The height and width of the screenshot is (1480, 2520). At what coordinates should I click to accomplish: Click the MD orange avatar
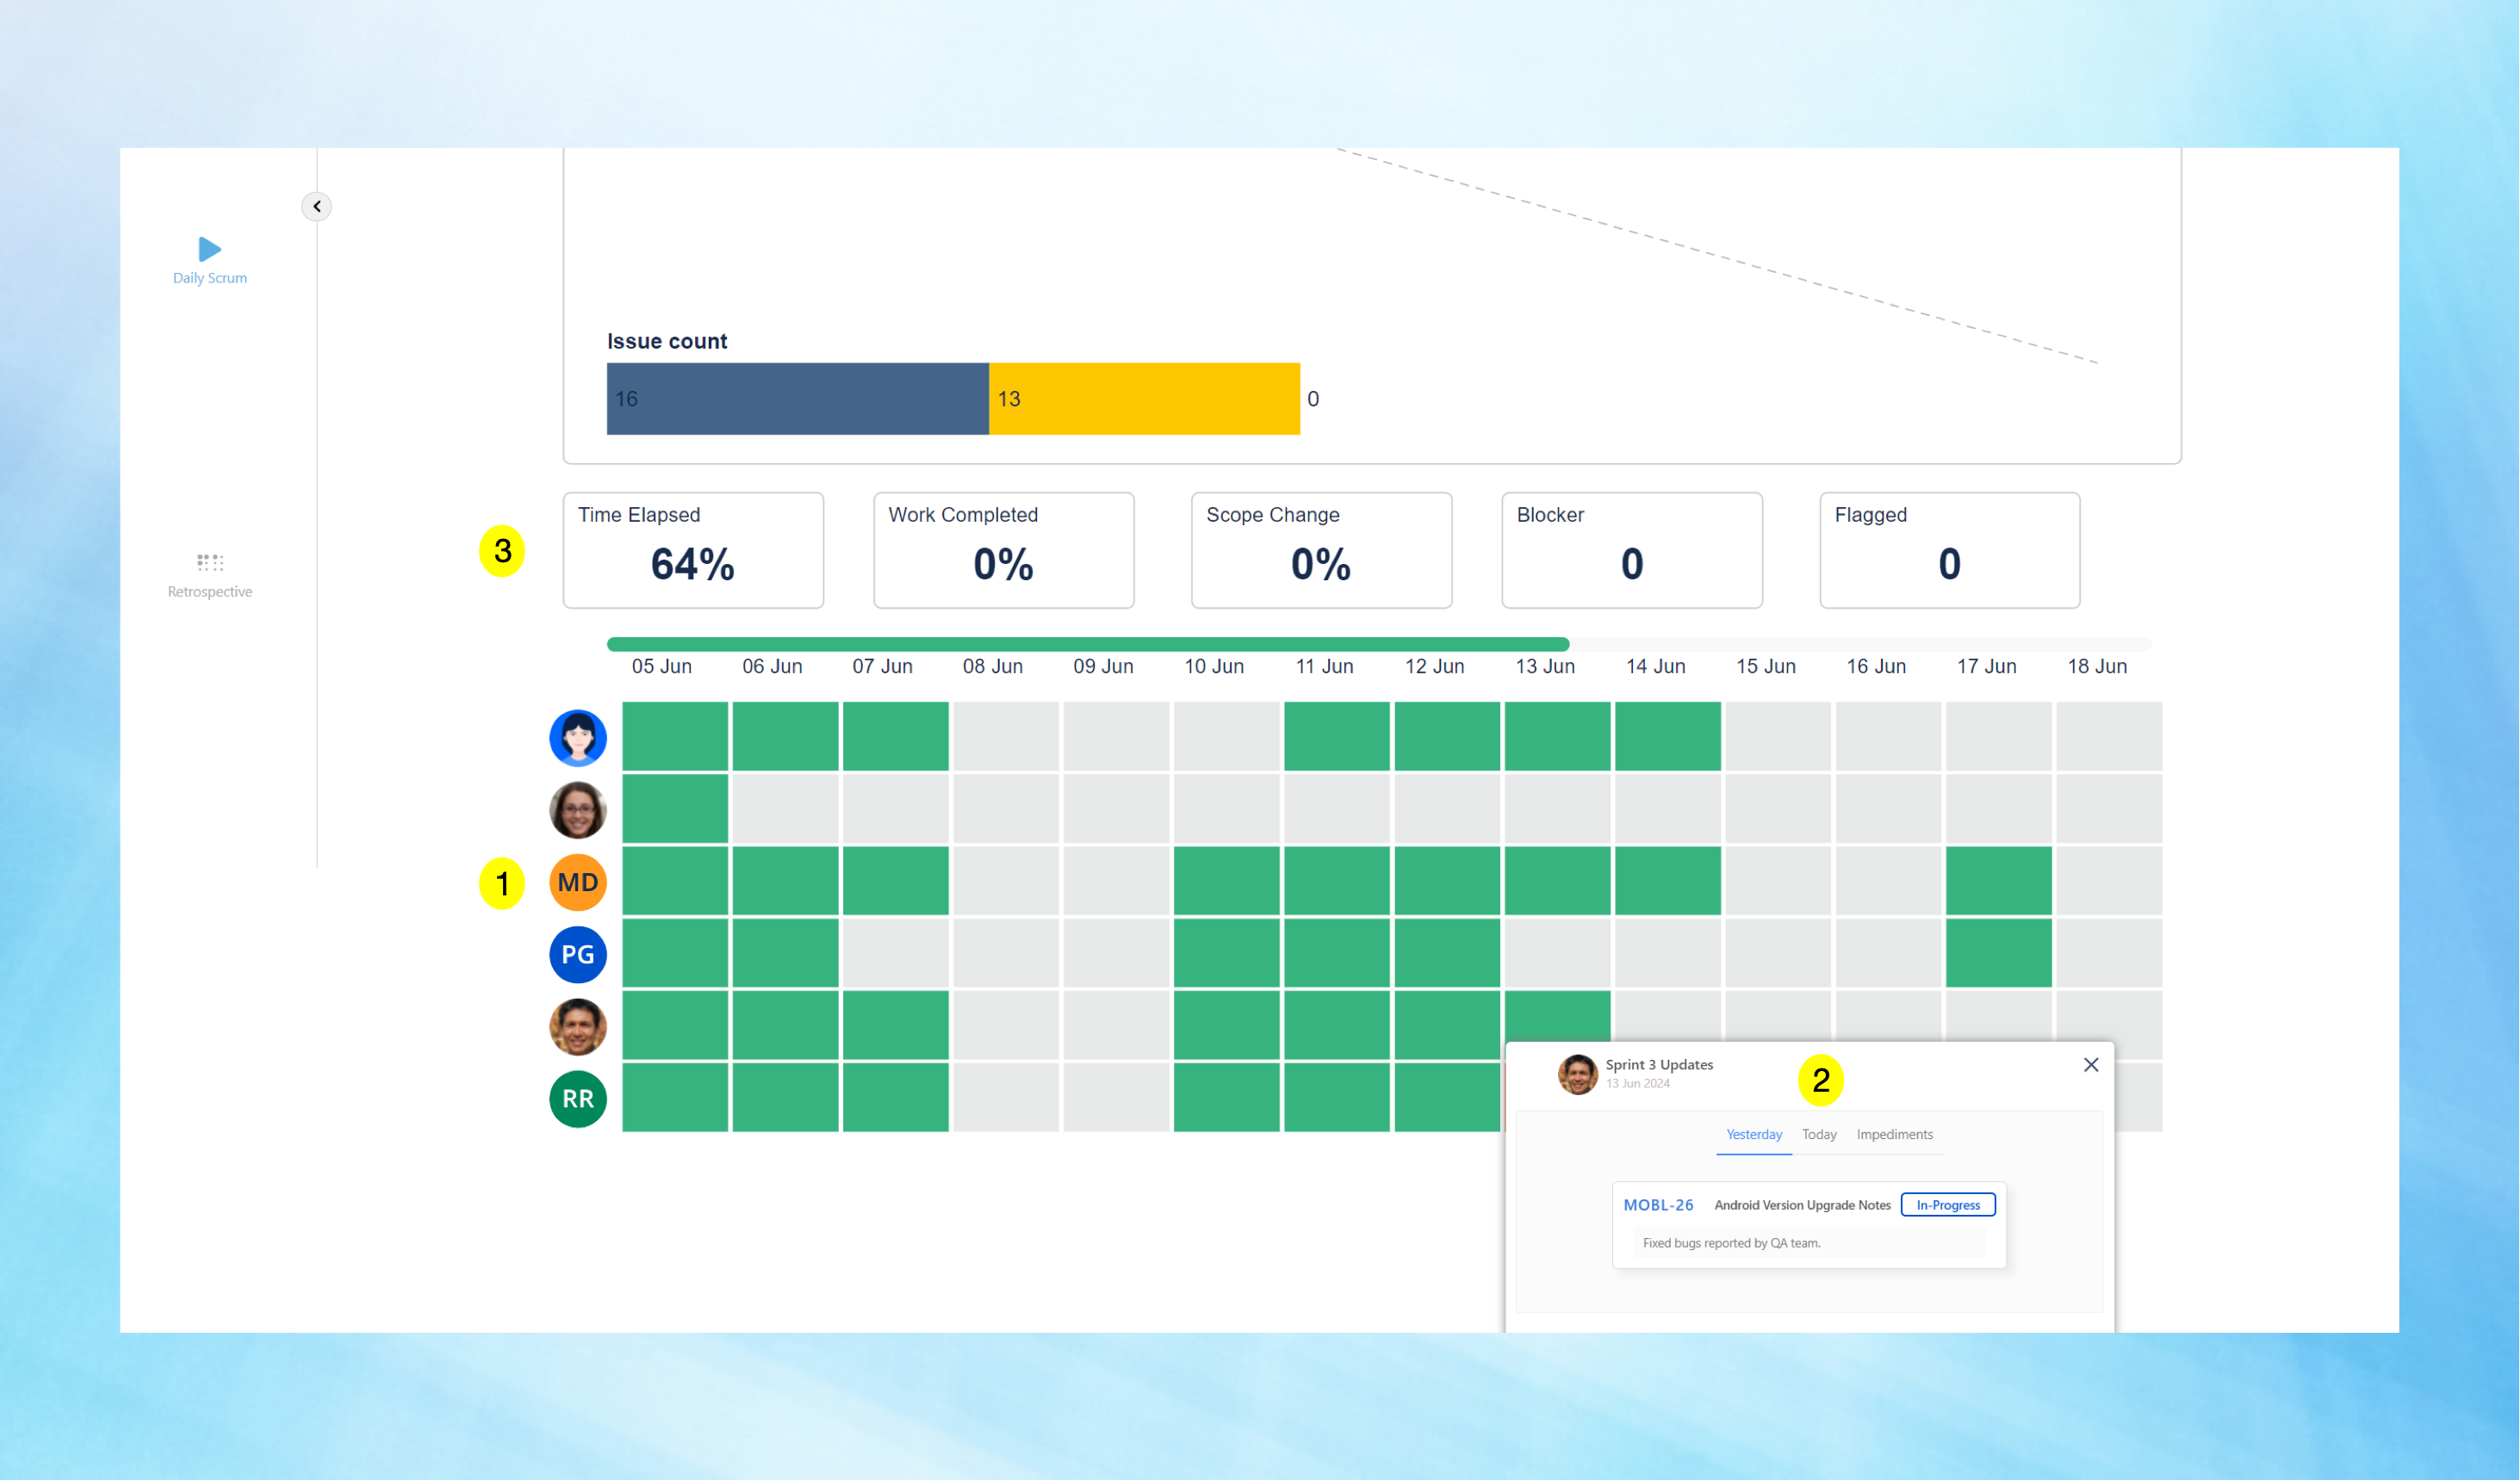(577, 882)
